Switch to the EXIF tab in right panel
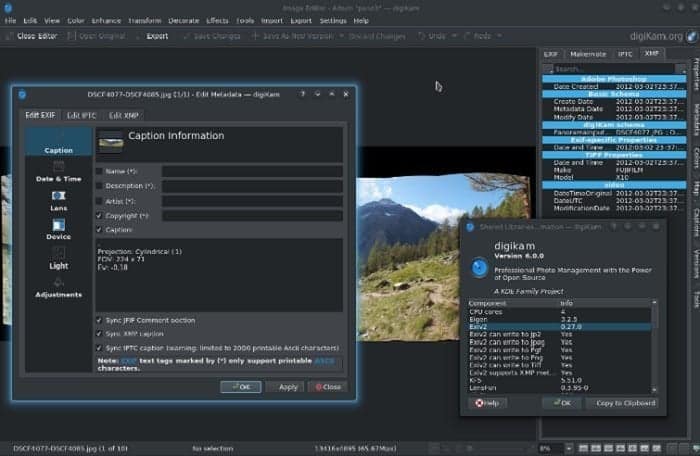700x456 pixels. pyautogui.click(x=550, y=54)
